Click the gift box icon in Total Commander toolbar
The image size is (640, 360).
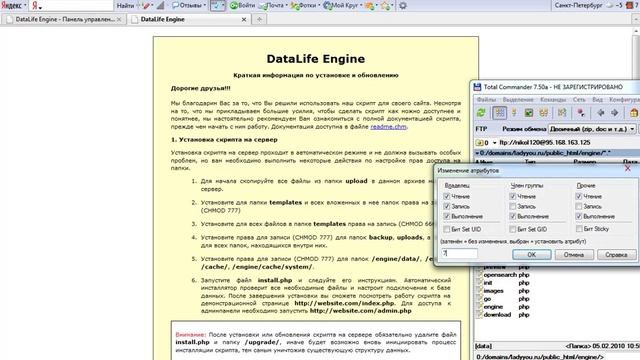(x=634, y=113)
